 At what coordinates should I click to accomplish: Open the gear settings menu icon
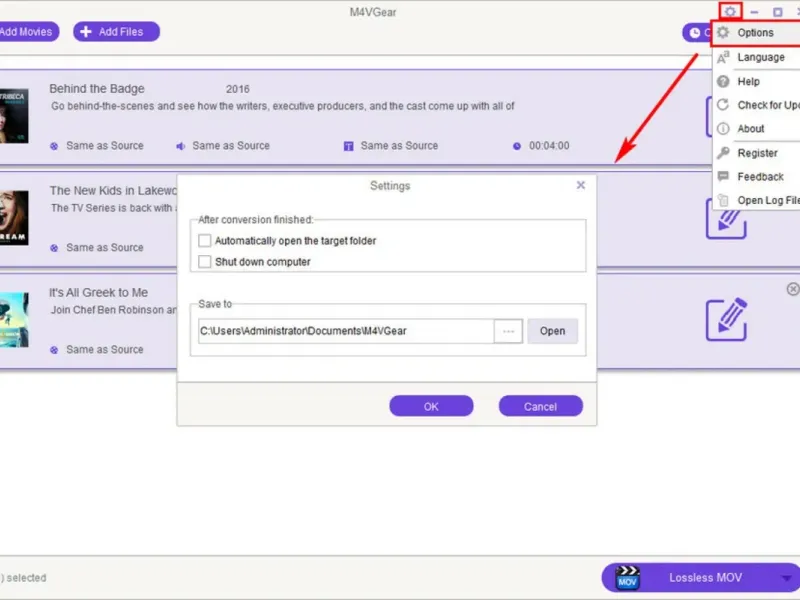click(x=730, y=11)
